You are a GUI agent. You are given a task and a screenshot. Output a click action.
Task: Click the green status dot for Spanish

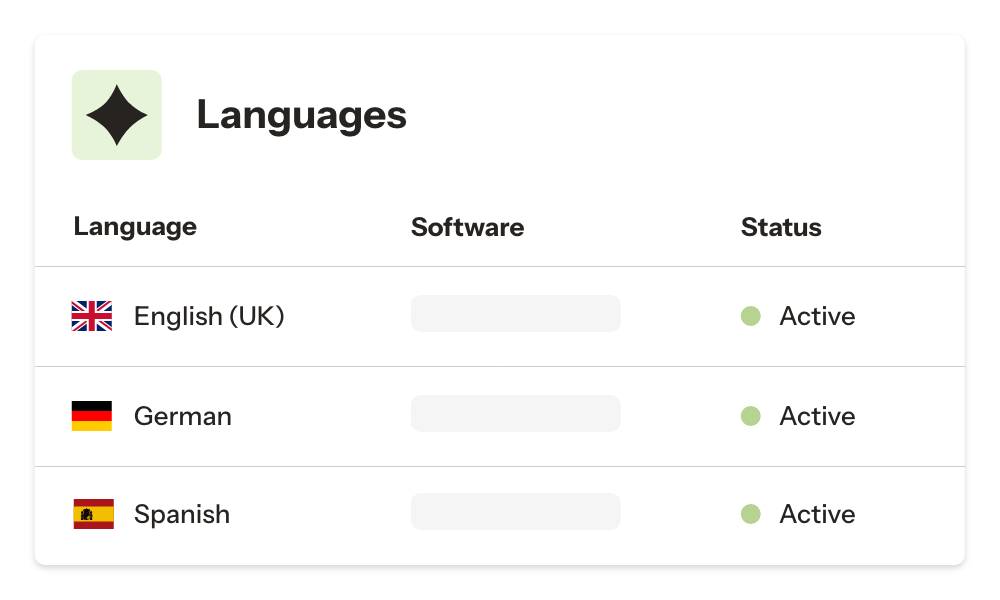pos(751,514)
